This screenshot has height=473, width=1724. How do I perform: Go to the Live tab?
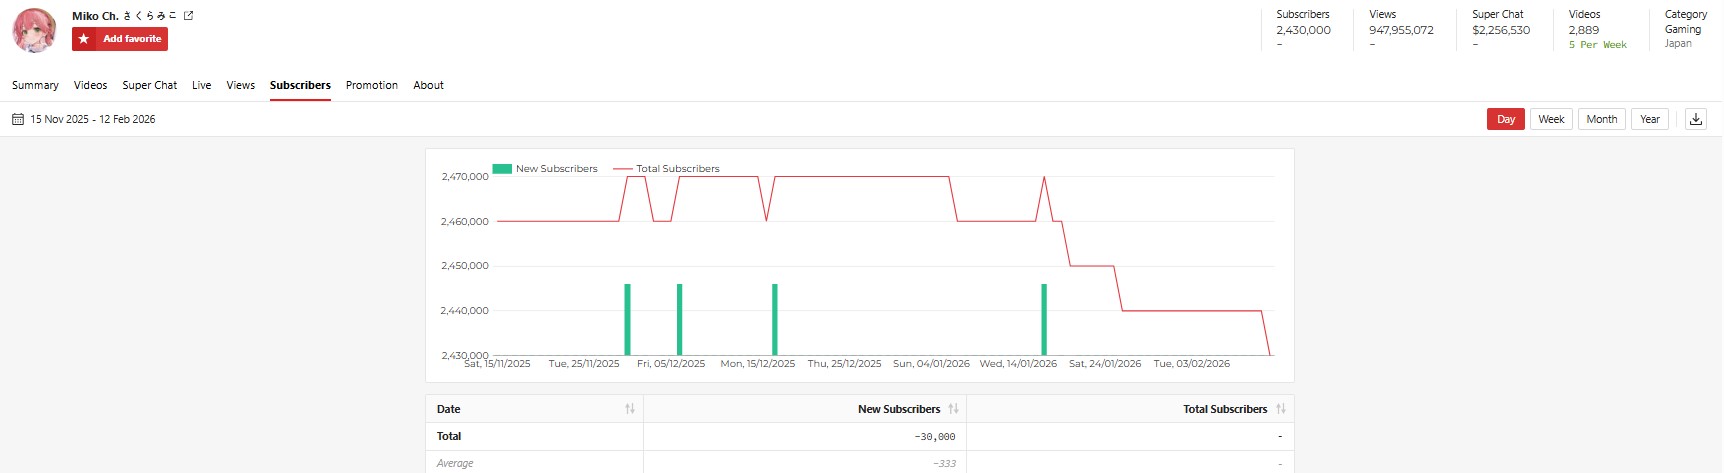point(202,85)
